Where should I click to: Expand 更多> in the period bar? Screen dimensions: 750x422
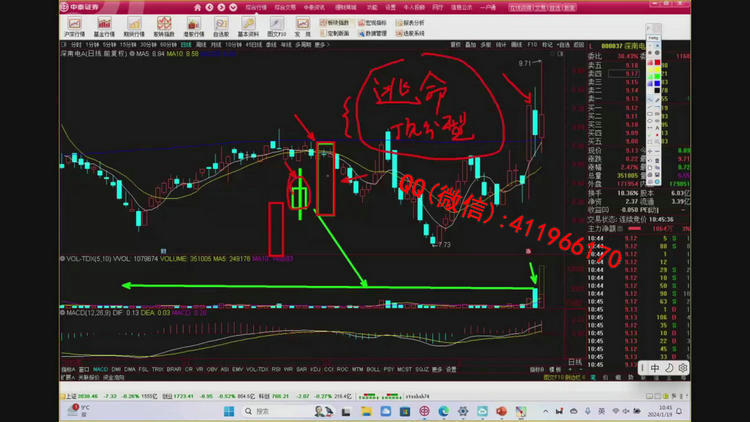point(321,44)
